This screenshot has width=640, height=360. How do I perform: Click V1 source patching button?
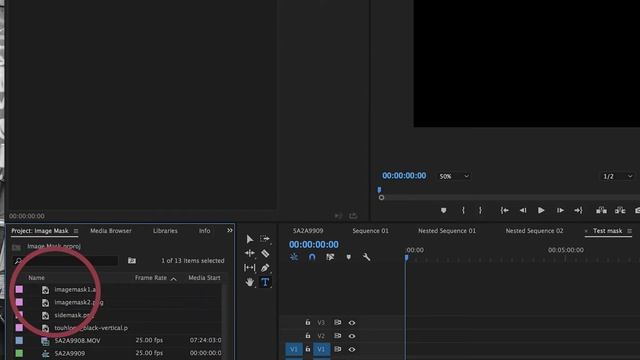click(x=293, y=349)
